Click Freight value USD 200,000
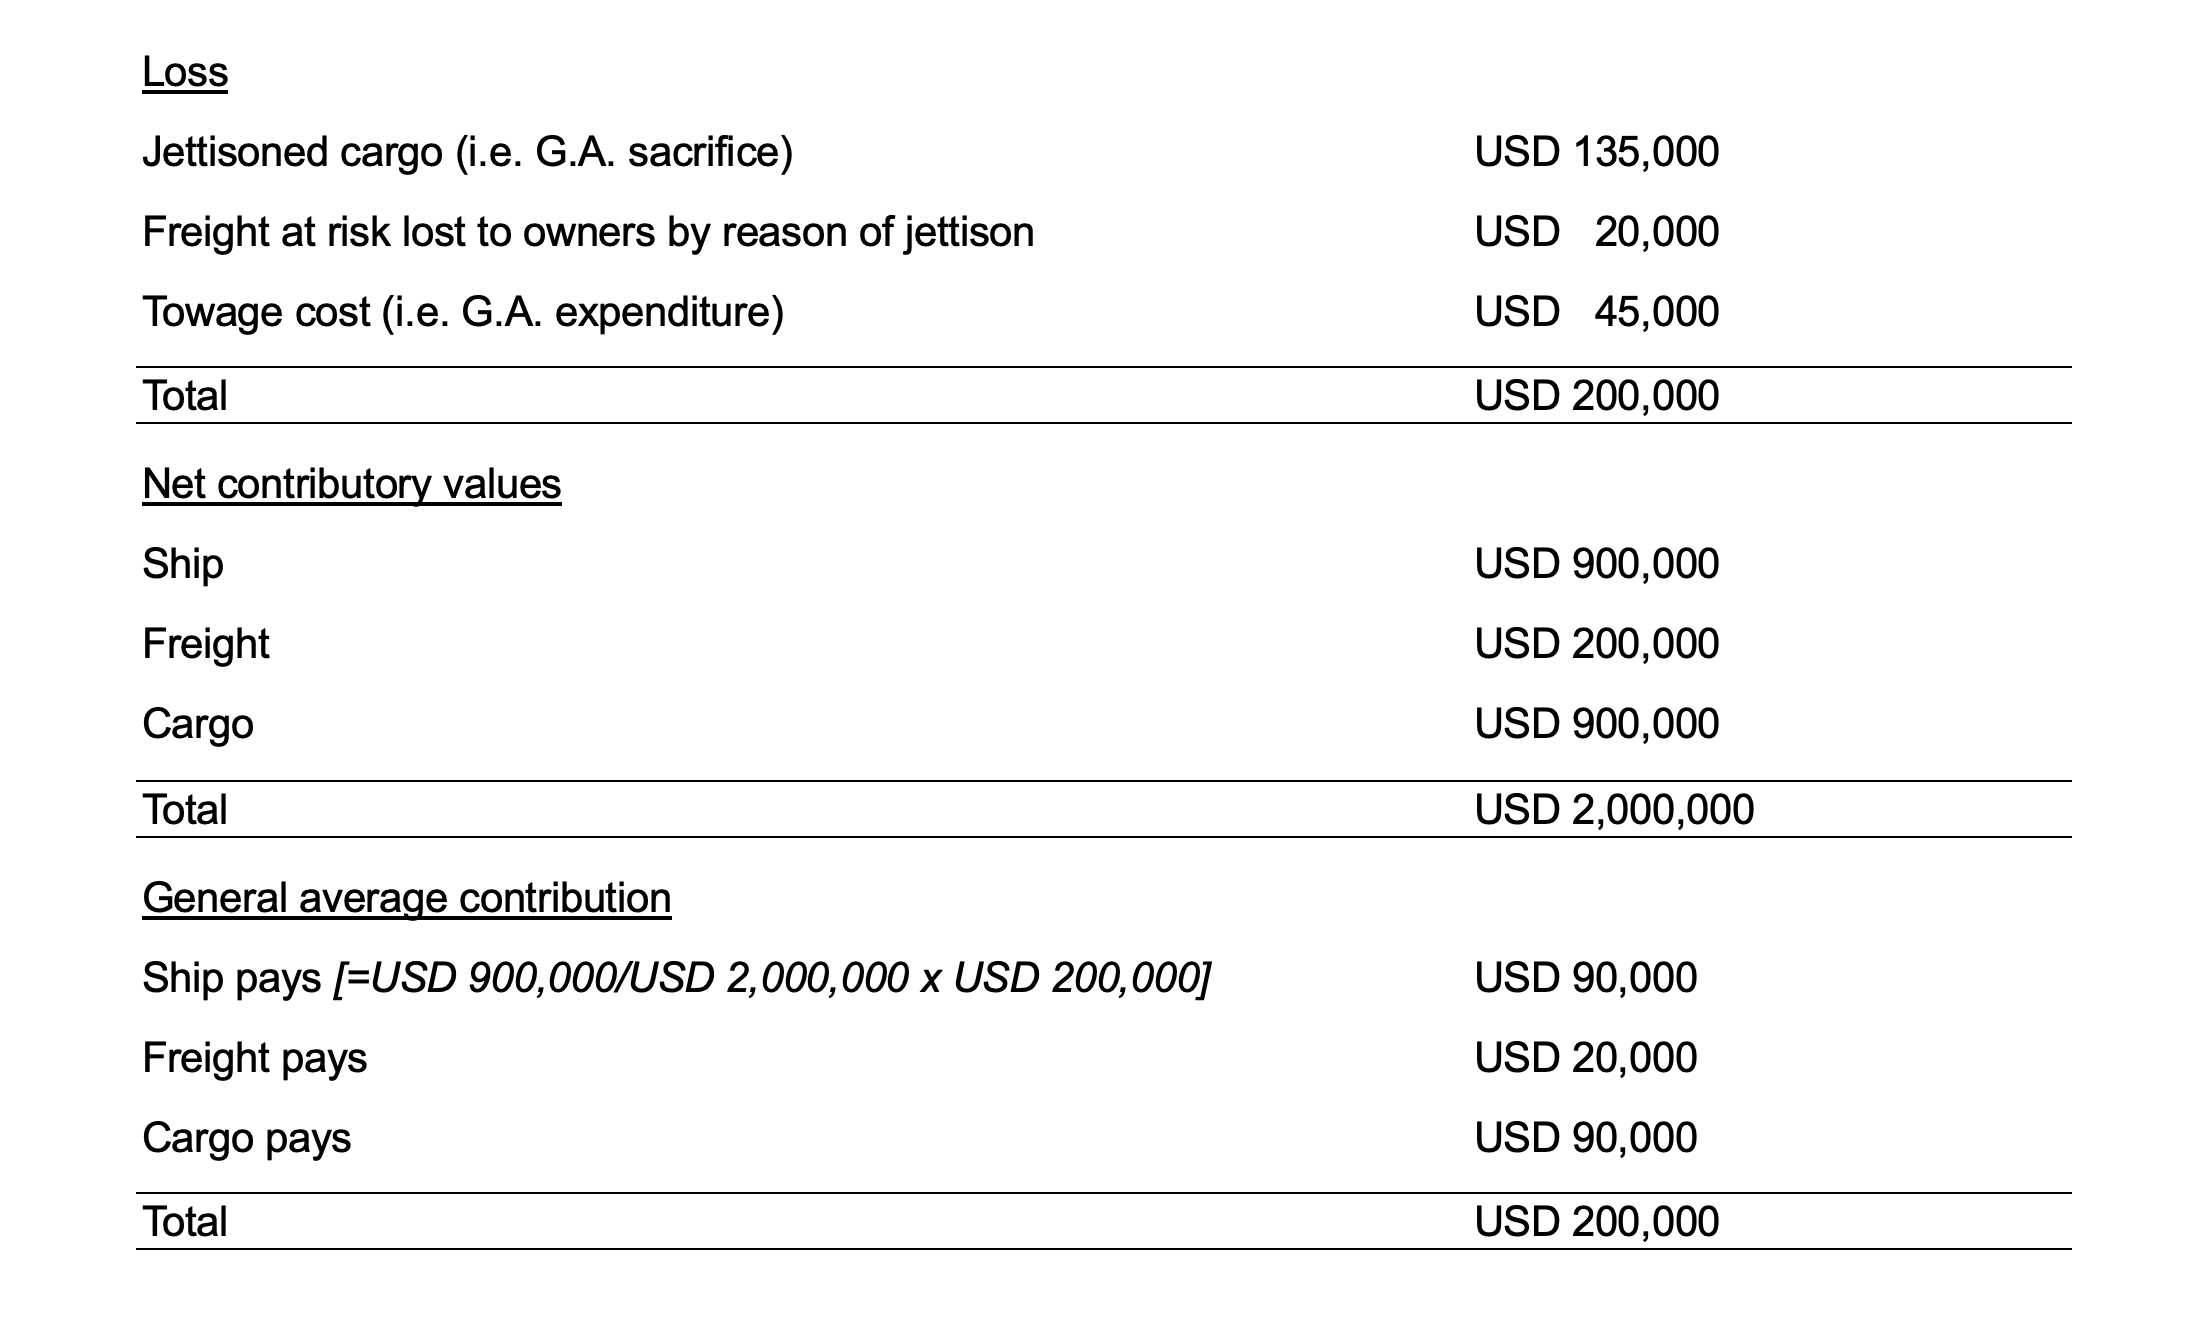The height and width of the screenshot is (1334, 2190). 1597,645
